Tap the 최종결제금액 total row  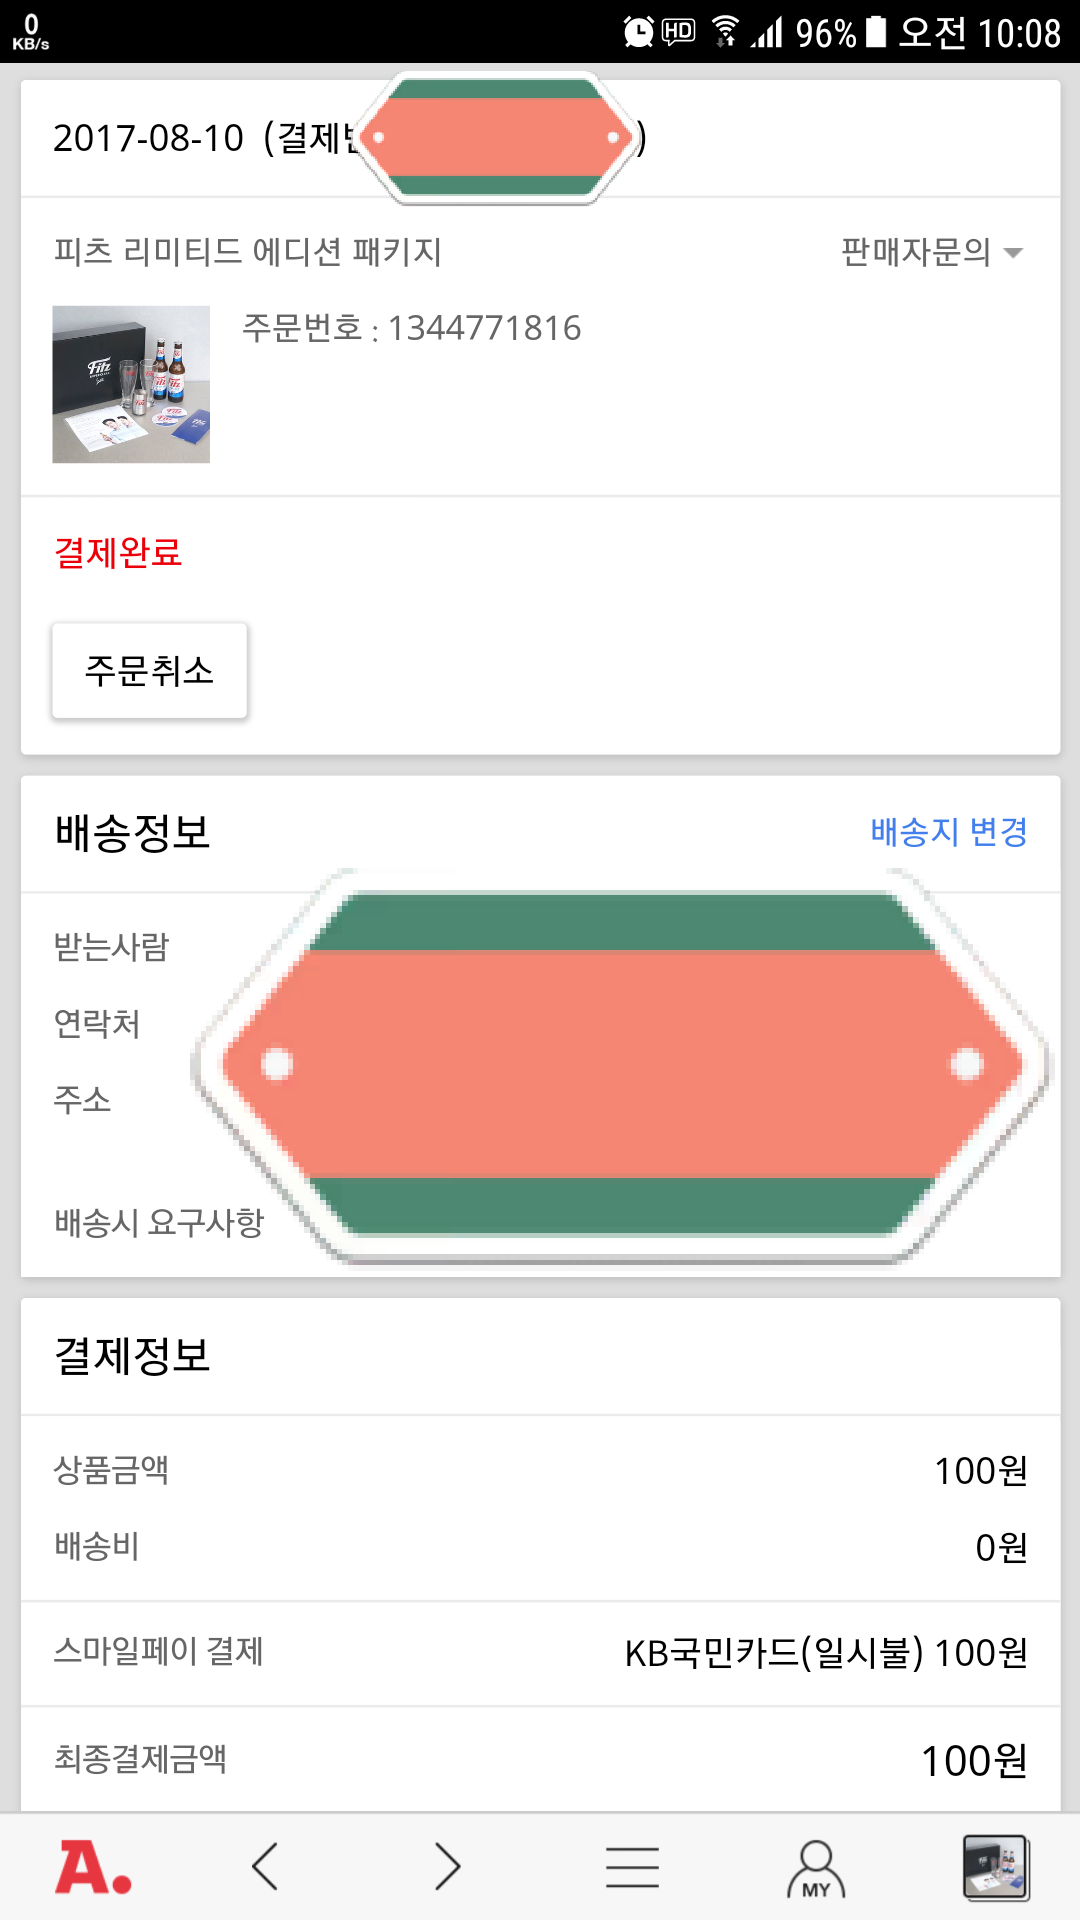click(x=540, y=1759)
